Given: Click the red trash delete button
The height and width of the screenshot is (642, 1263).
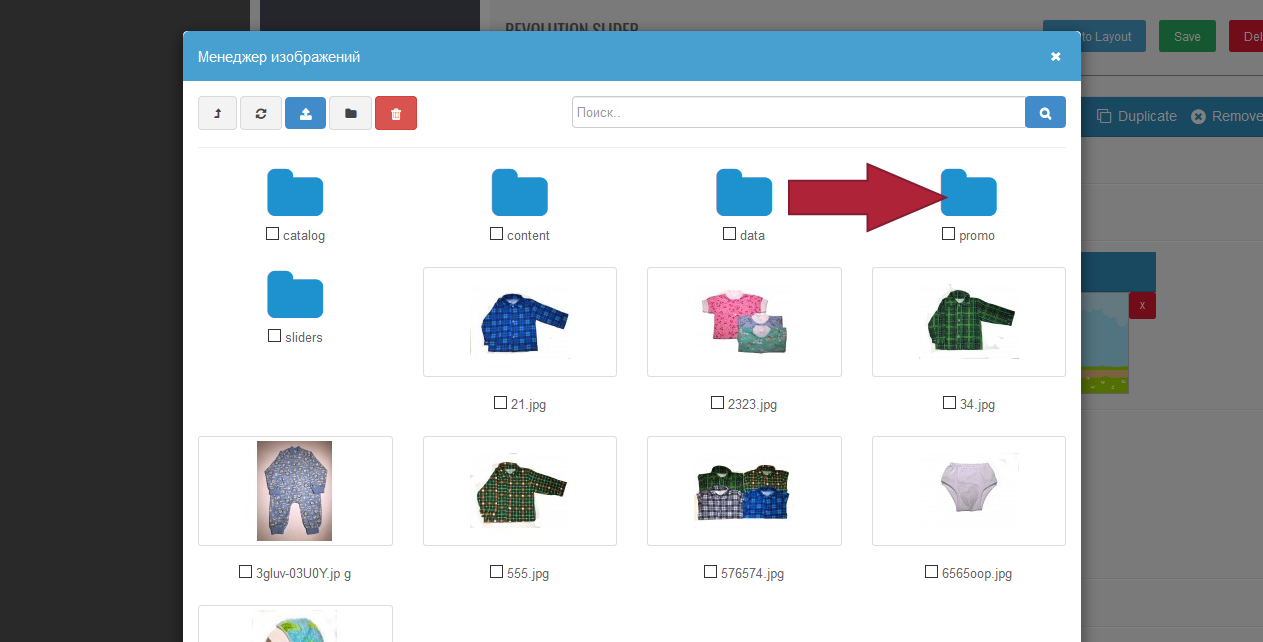Looking at the screenshot, I should (396, 113).
